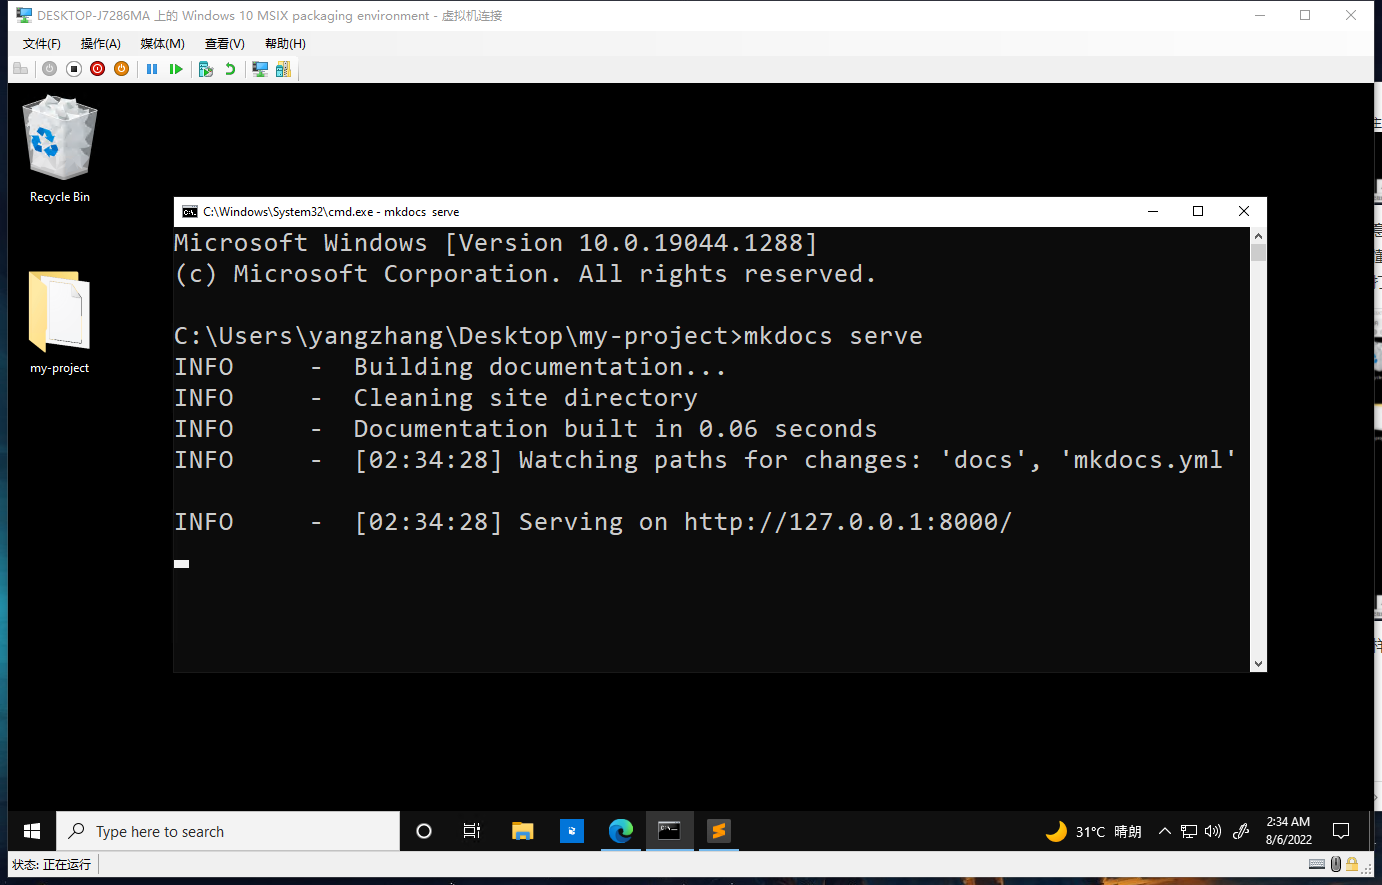Click the cmd window scrollbar down arrow

(x=1258, y=663)
